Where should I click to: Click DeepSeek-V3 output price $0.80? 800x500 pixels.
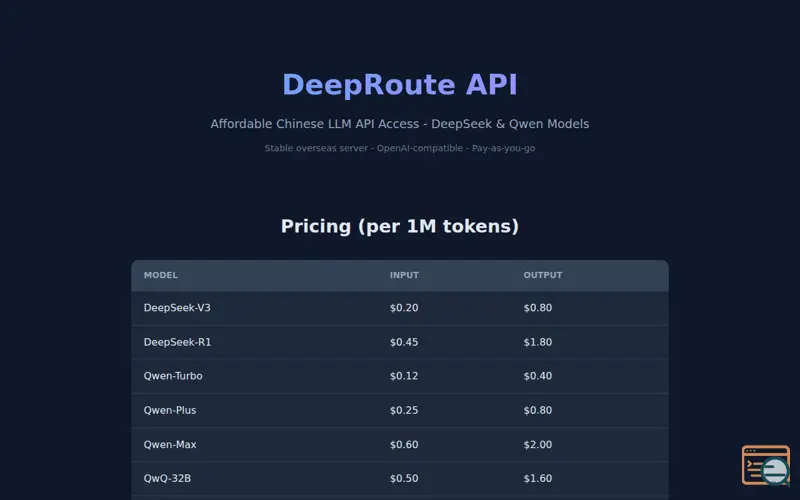click(538, 308)
